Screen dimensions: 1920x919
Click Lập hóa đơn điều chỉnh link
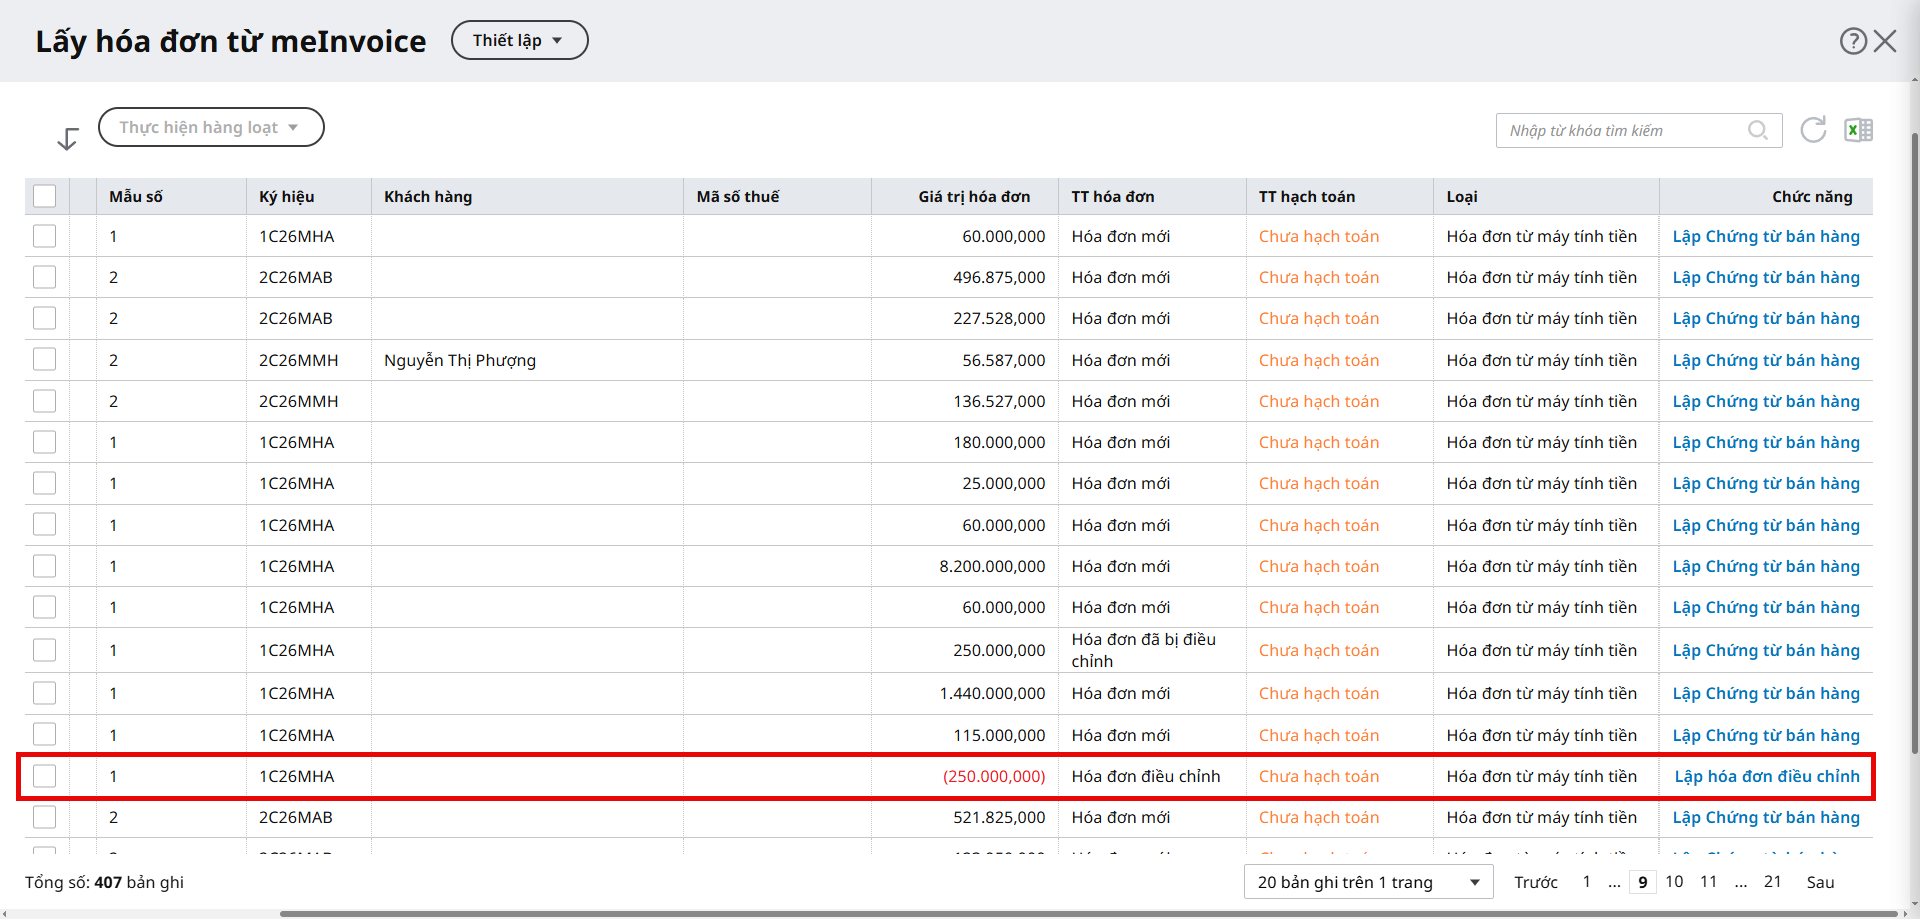pyautogui.click(x=1767, y=776)
